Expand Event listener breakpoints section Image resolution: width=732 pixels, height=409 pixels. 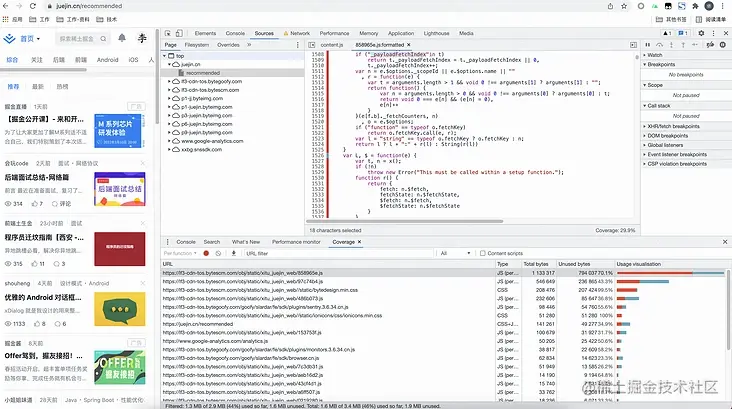pos(675,155)
